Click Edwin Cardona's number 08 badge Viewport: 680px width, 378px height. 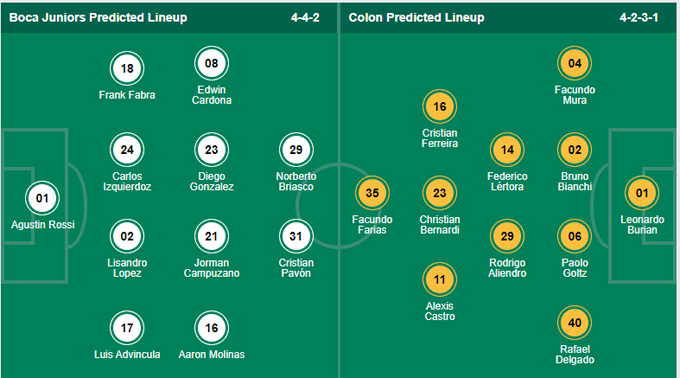(x=212, y=63)
